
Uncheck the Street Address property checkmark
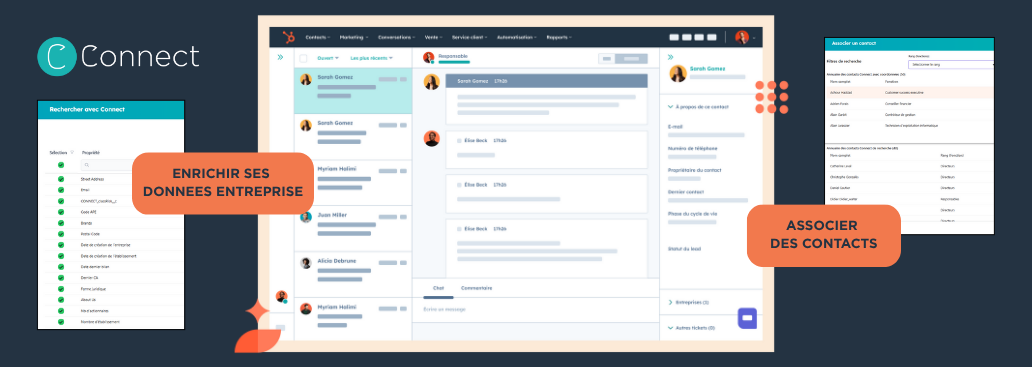pos(61,178)
